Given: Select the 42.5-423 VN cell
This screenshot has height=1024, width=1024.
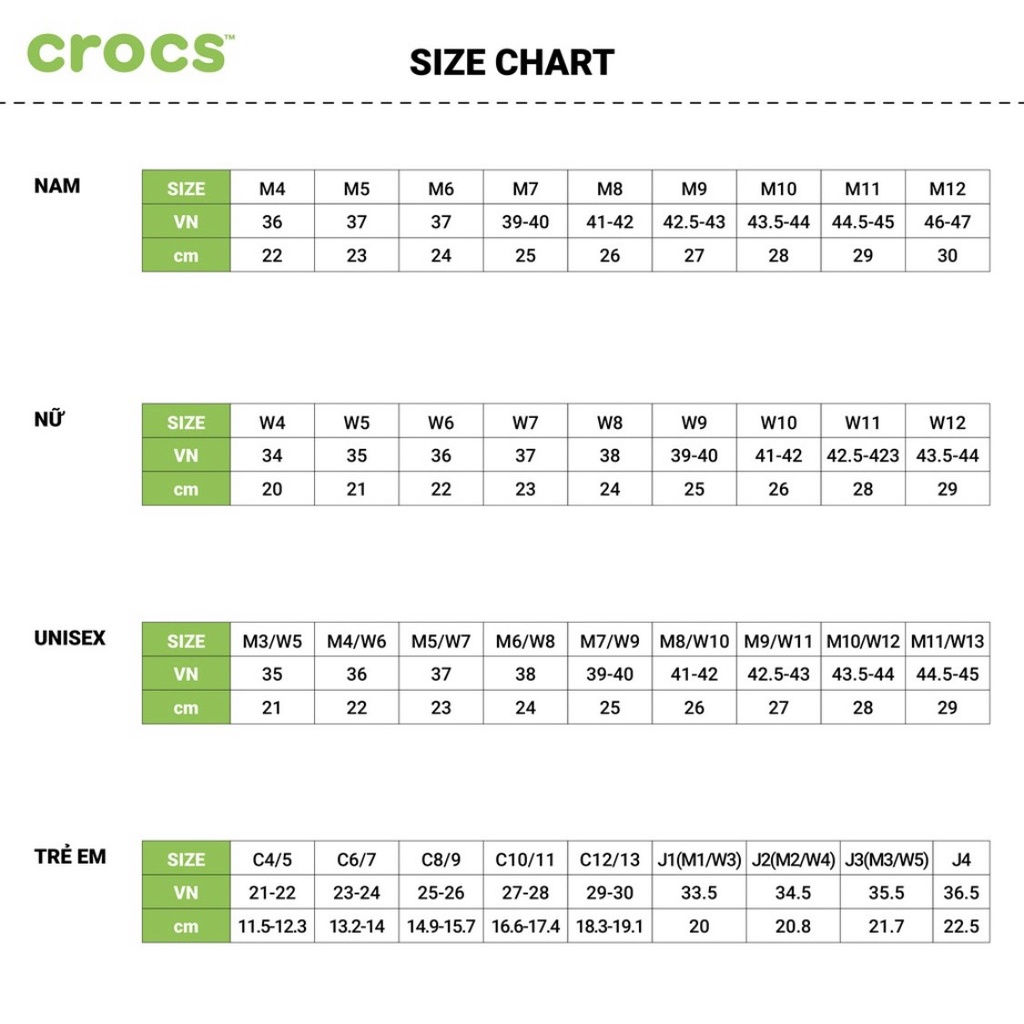Looking at the screenshot, I should [x=863, y=456].
